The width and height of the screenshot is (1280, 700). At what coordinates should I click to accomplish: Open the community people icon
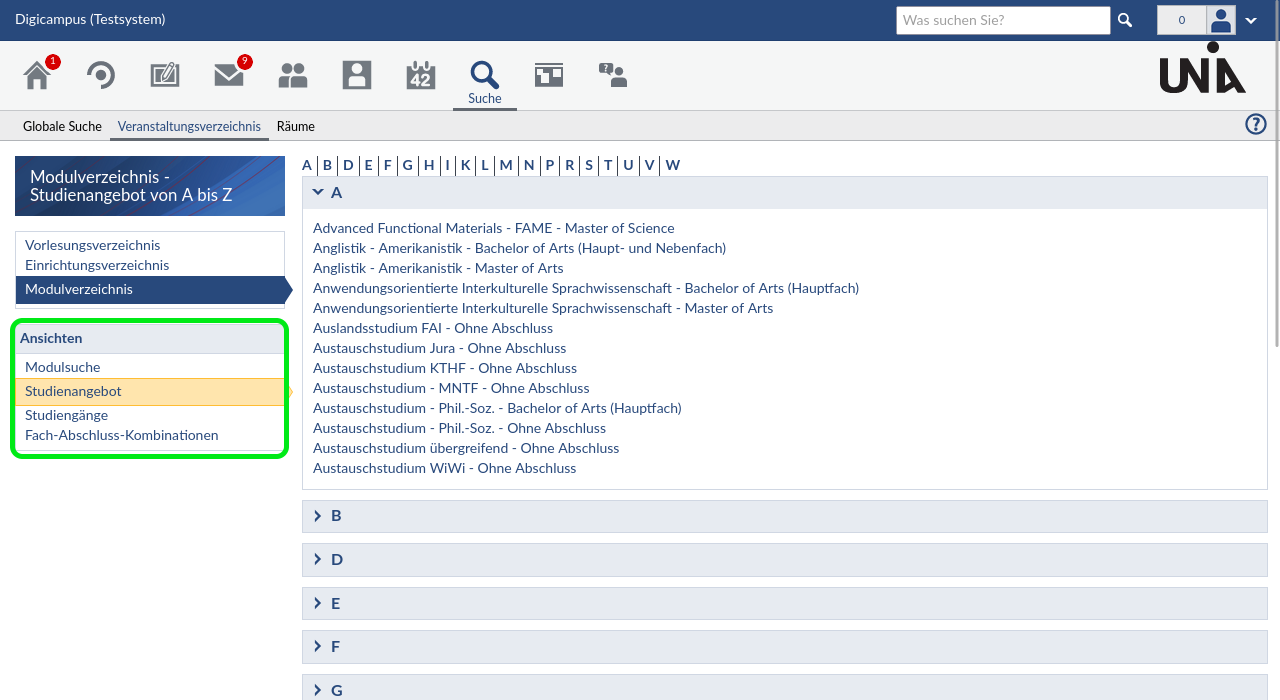[293, 76]
